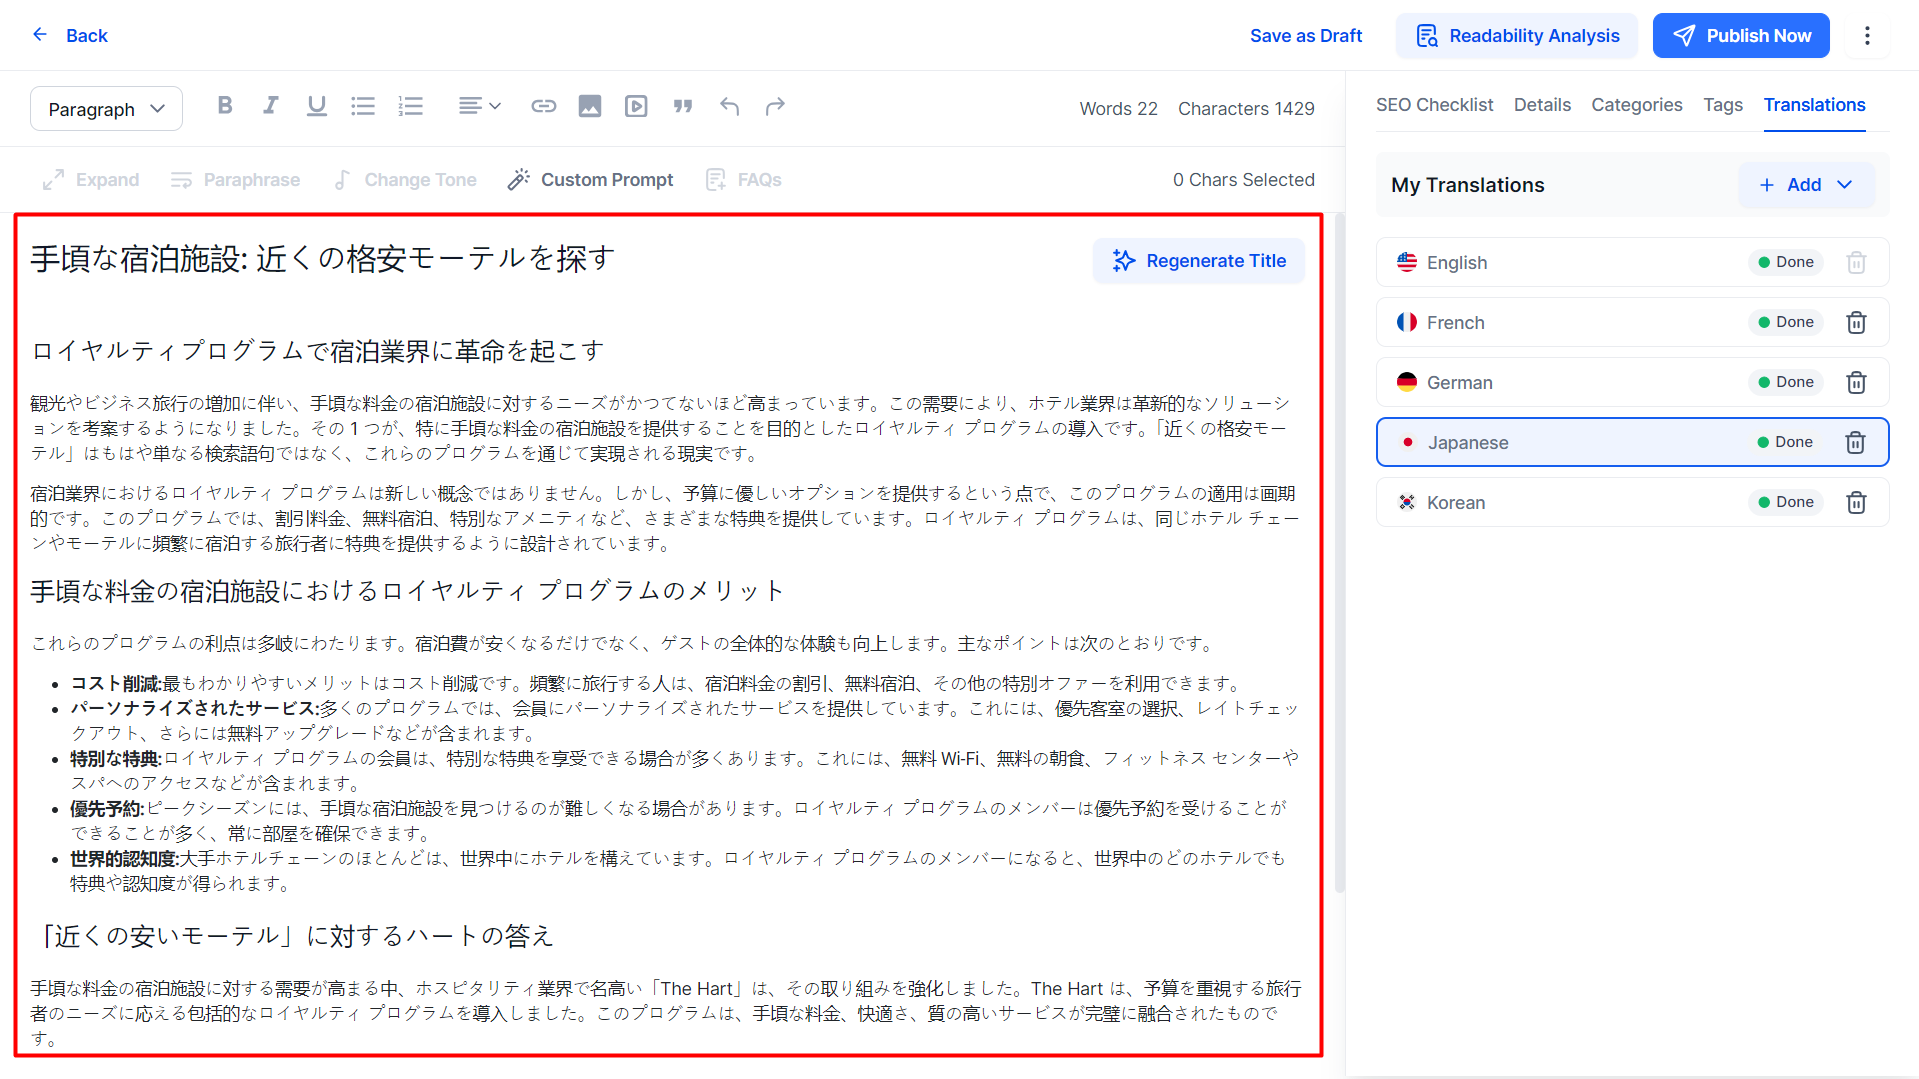The width and height of the screenshot is (1919, 1079).
Task: Click the editor vertical scrollbar
Action: click(1340, 552)
